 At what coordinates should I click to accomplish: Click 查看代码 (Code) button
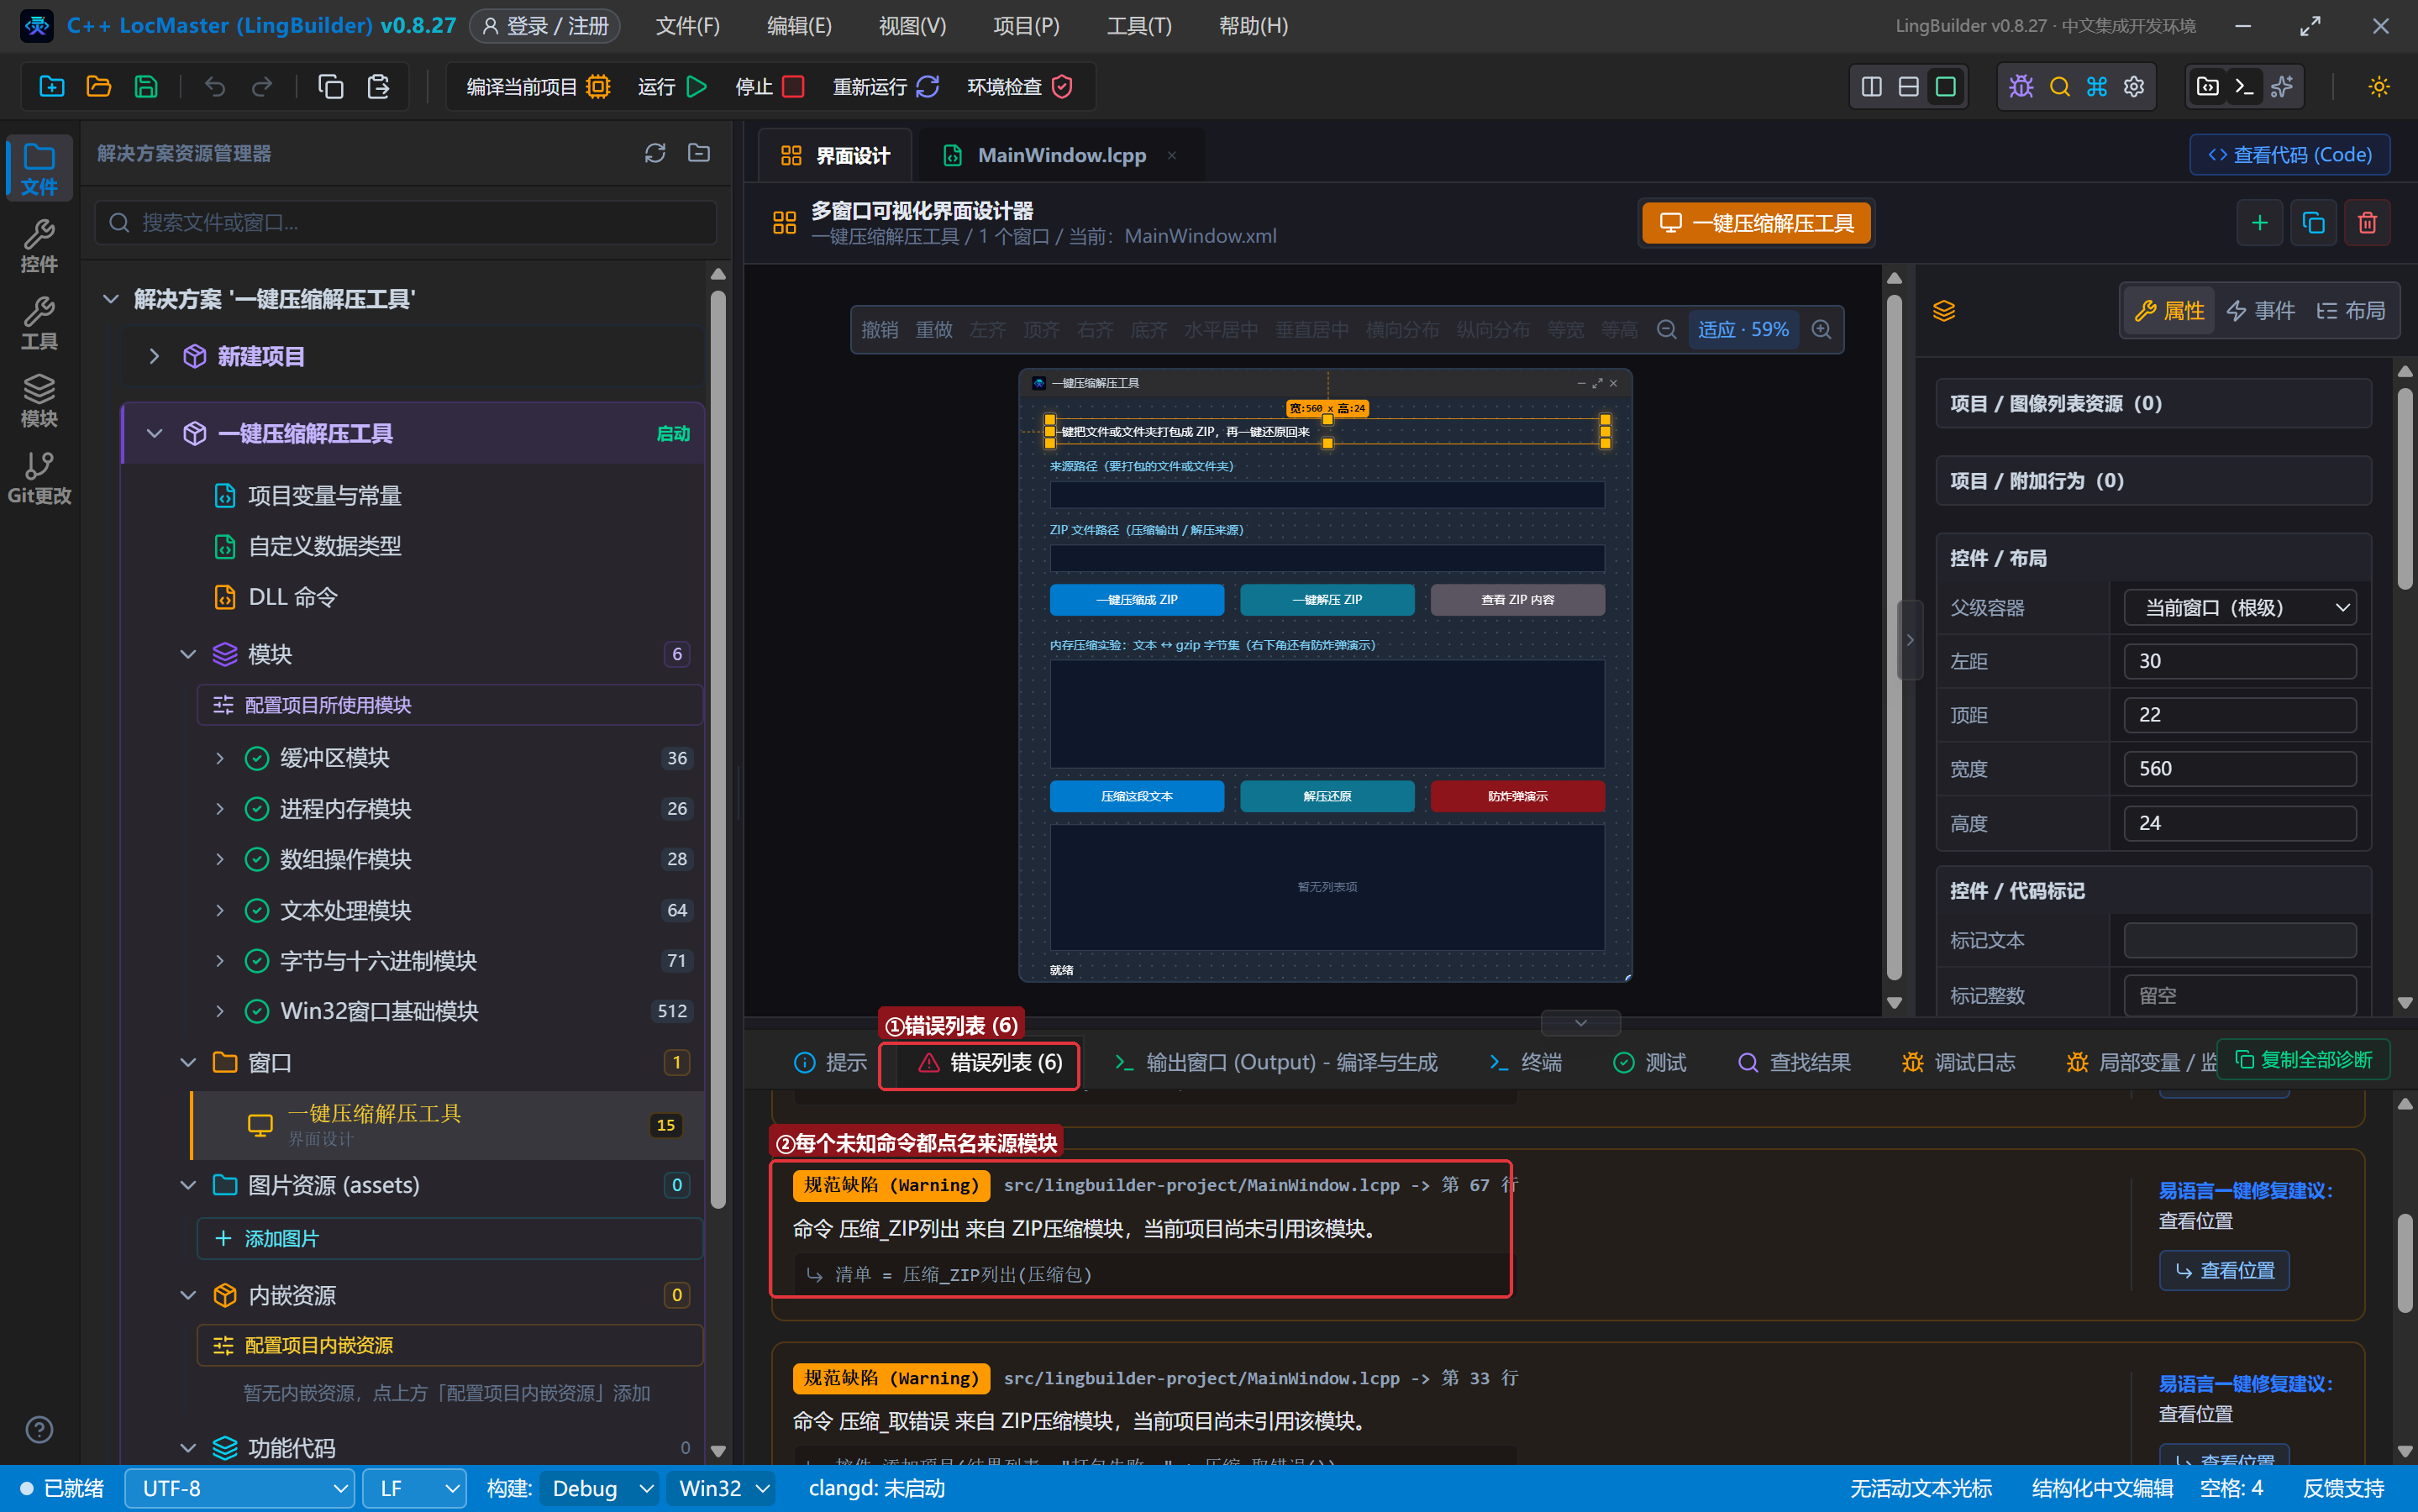coord(2290,155)
